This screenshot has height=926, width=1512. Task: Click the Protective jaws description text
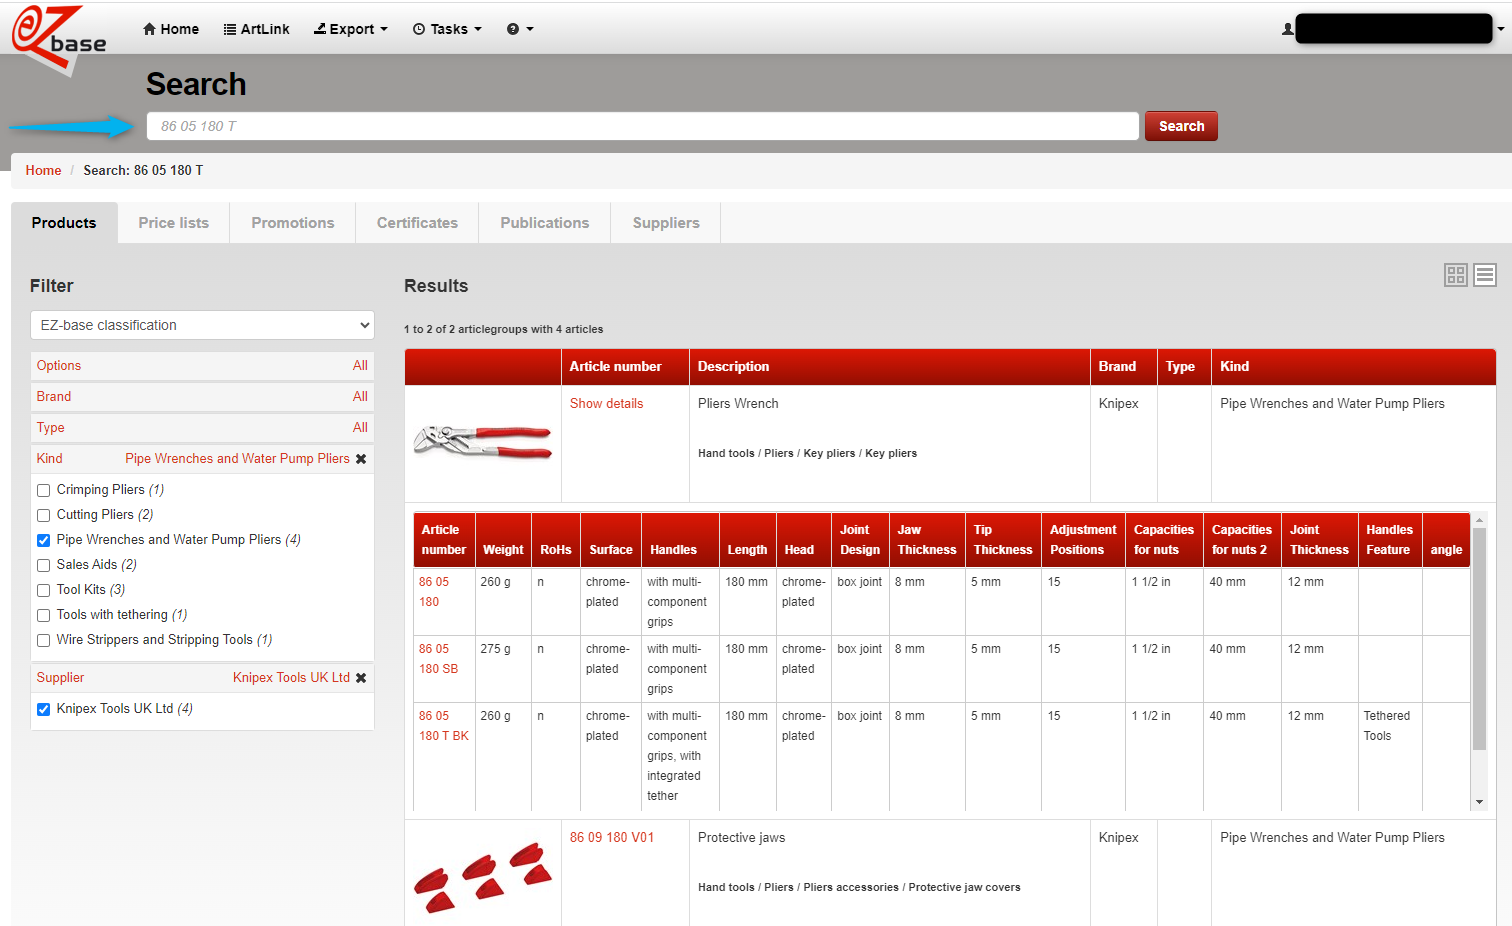pyautogui.click(x=741, y=838)
